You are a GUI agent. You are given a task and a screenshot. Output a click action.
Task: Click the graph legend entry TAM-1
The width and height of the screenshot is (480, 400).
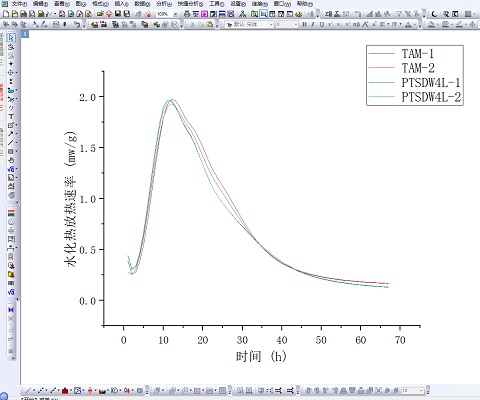(418, 54)
